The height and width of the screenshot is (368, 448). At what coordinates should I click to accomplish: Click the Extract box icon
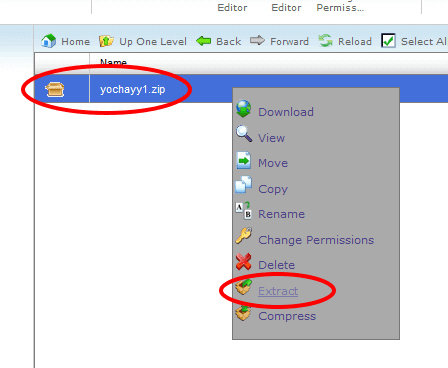(x=243, y=287)
